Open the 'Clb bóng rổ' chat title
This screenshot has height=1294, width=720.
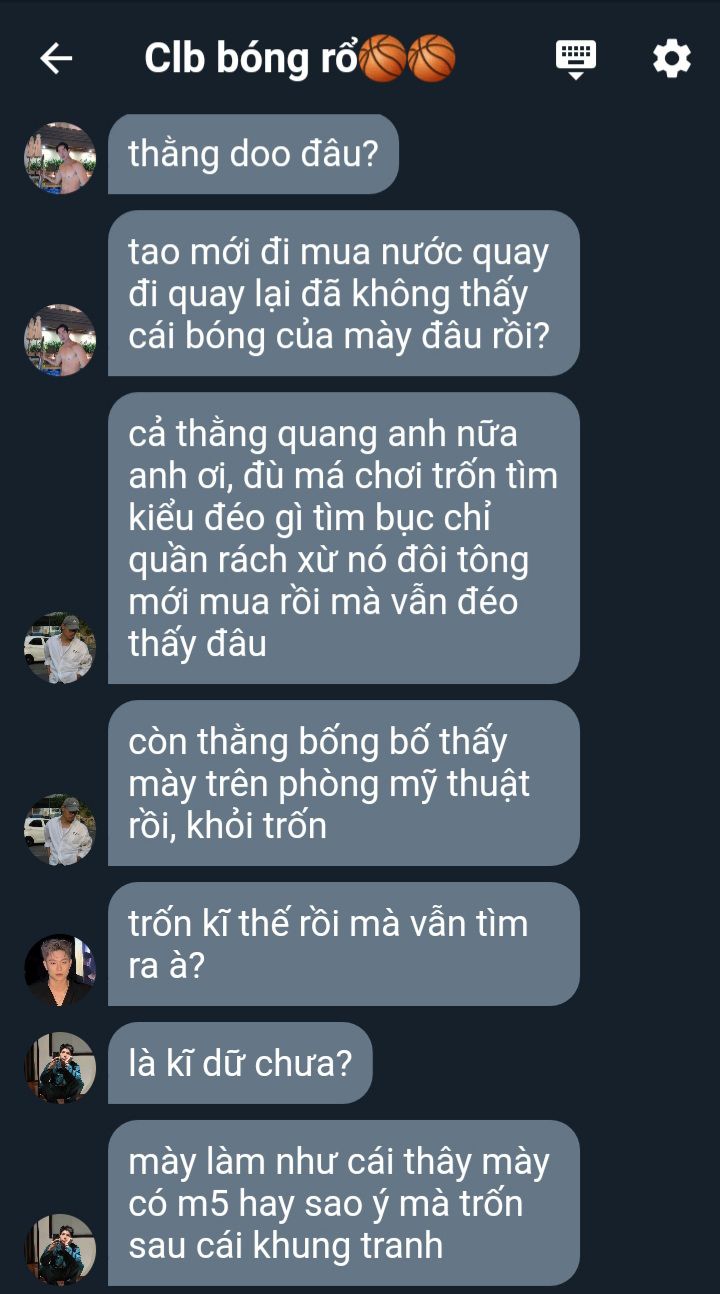(x=300, y=59)
